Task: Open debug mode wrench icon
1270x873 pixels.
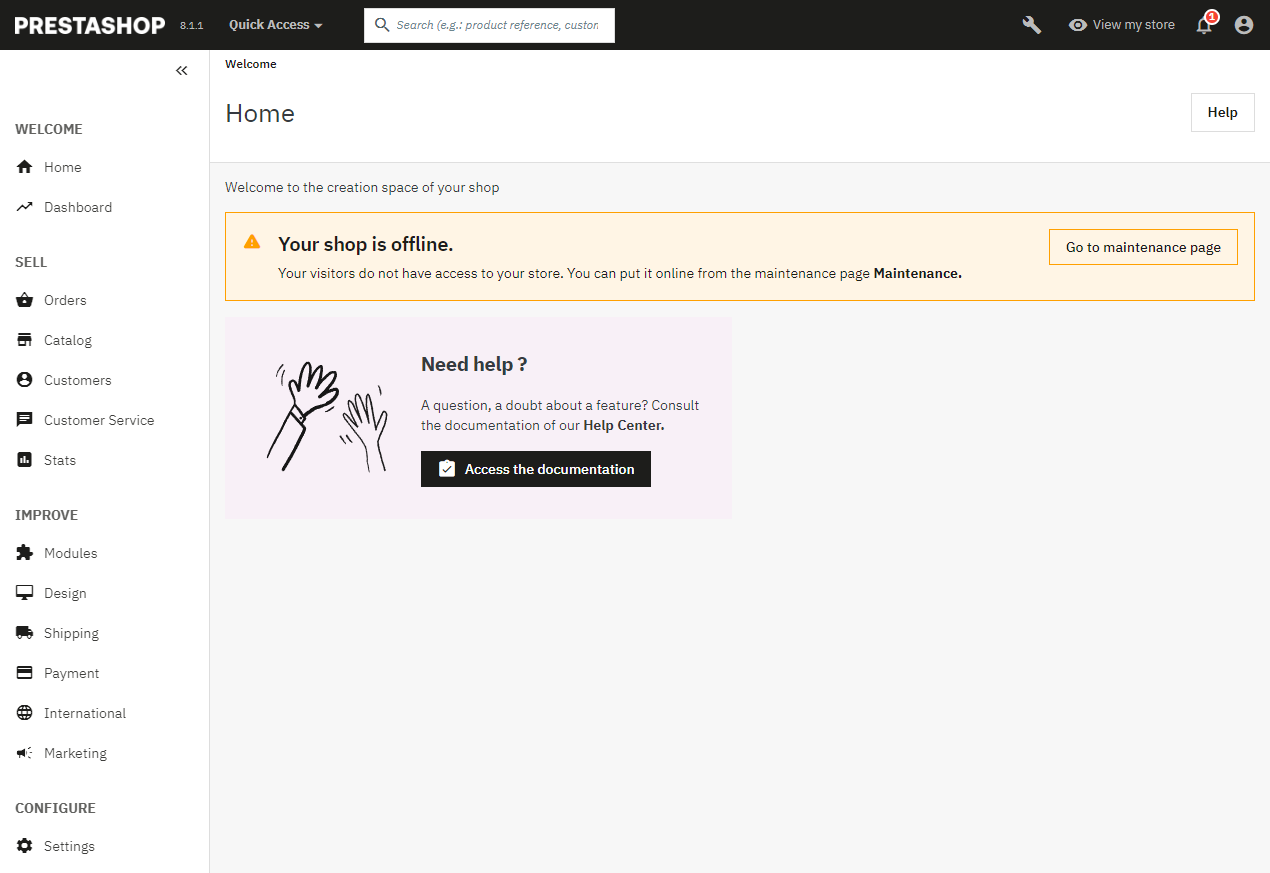Action: coord(1032,25)
